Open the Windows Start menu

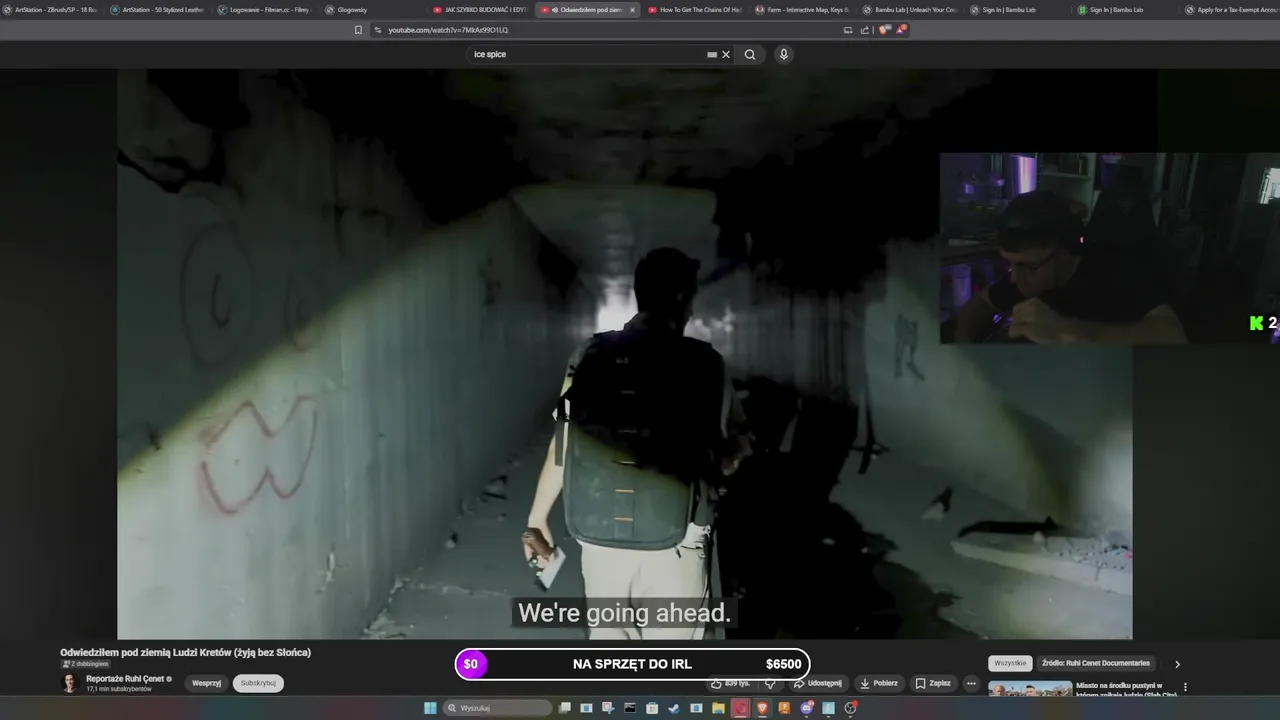point(430,708)
